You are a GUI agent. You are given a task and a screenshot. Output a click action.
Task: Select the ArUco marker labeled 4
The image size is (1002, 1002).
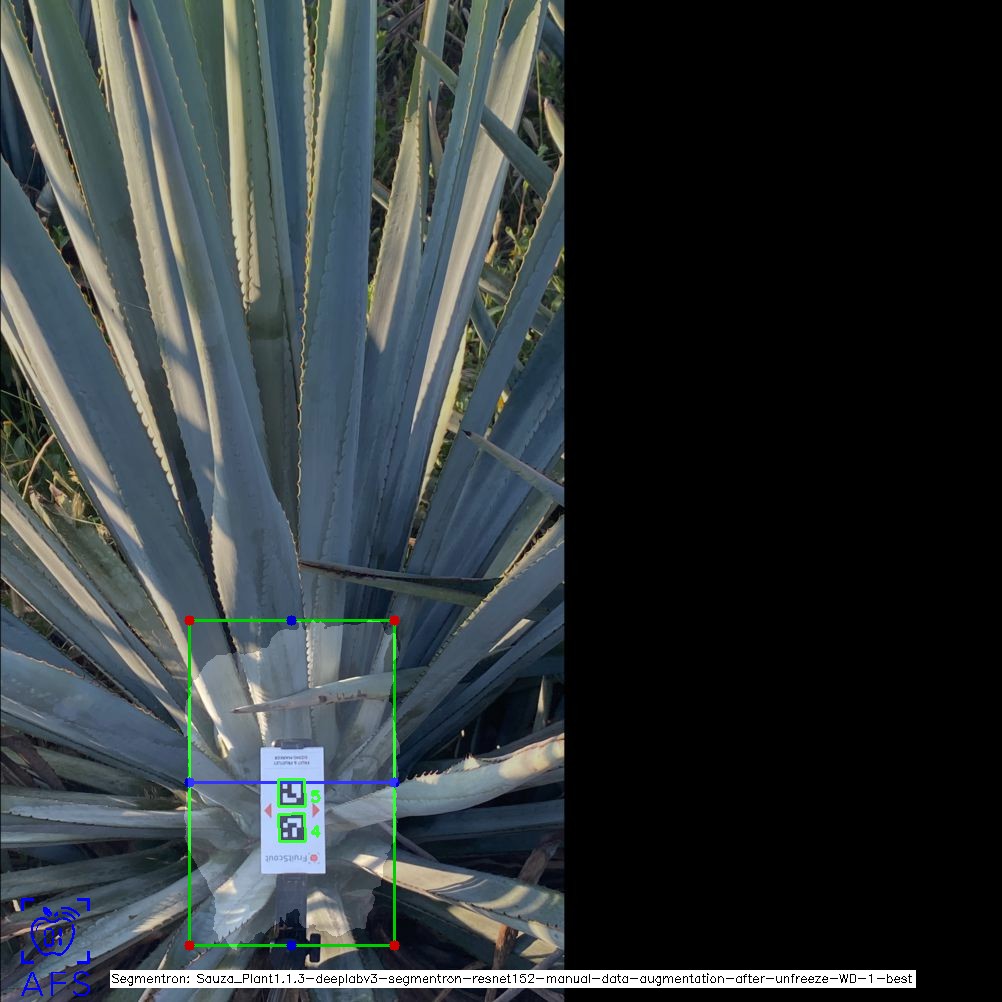[291, 828]
